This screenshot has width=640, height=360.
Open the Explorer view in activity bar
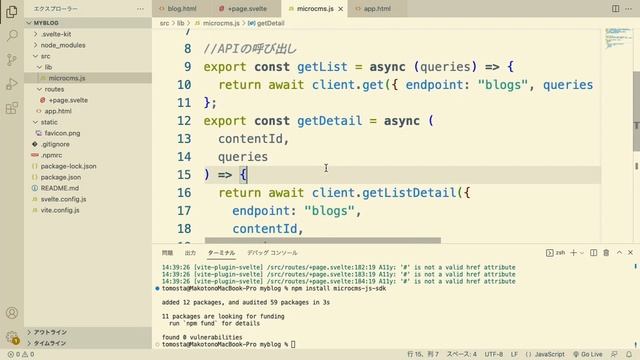[x=12, y=12]
